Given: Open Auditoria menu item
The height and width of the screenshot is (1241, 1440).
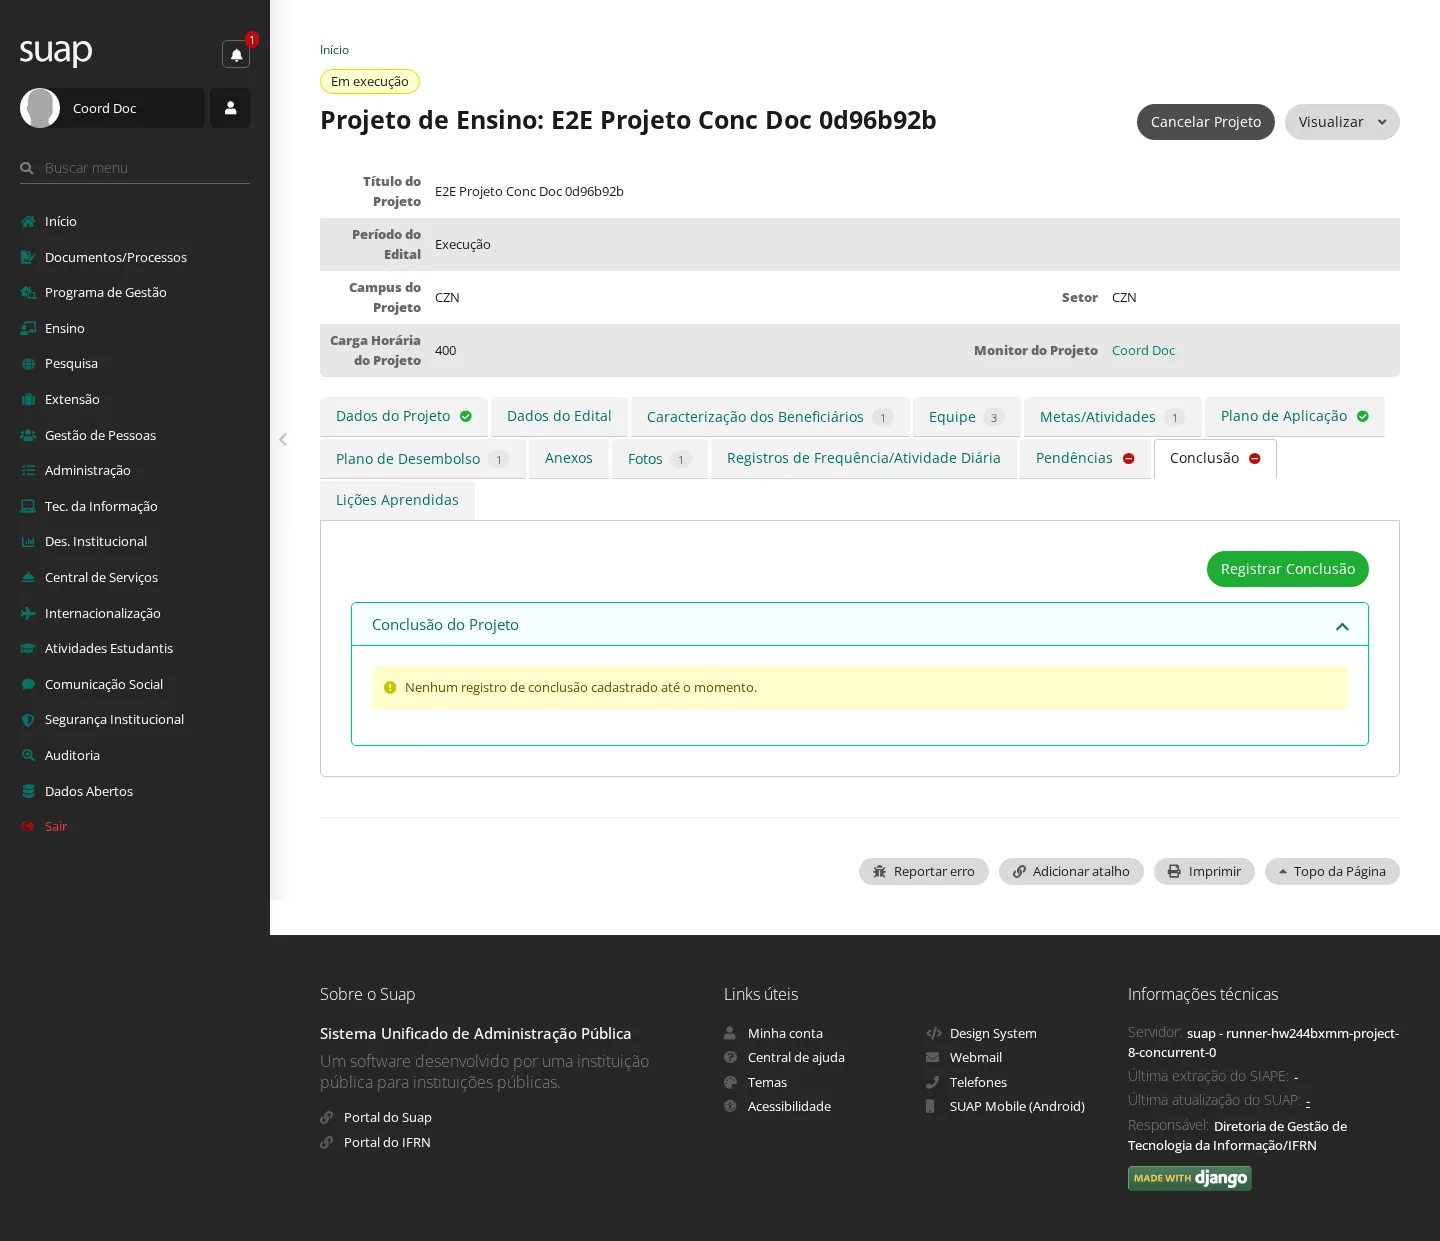Looking at the screenshot, I should click(x=135, y=755).
